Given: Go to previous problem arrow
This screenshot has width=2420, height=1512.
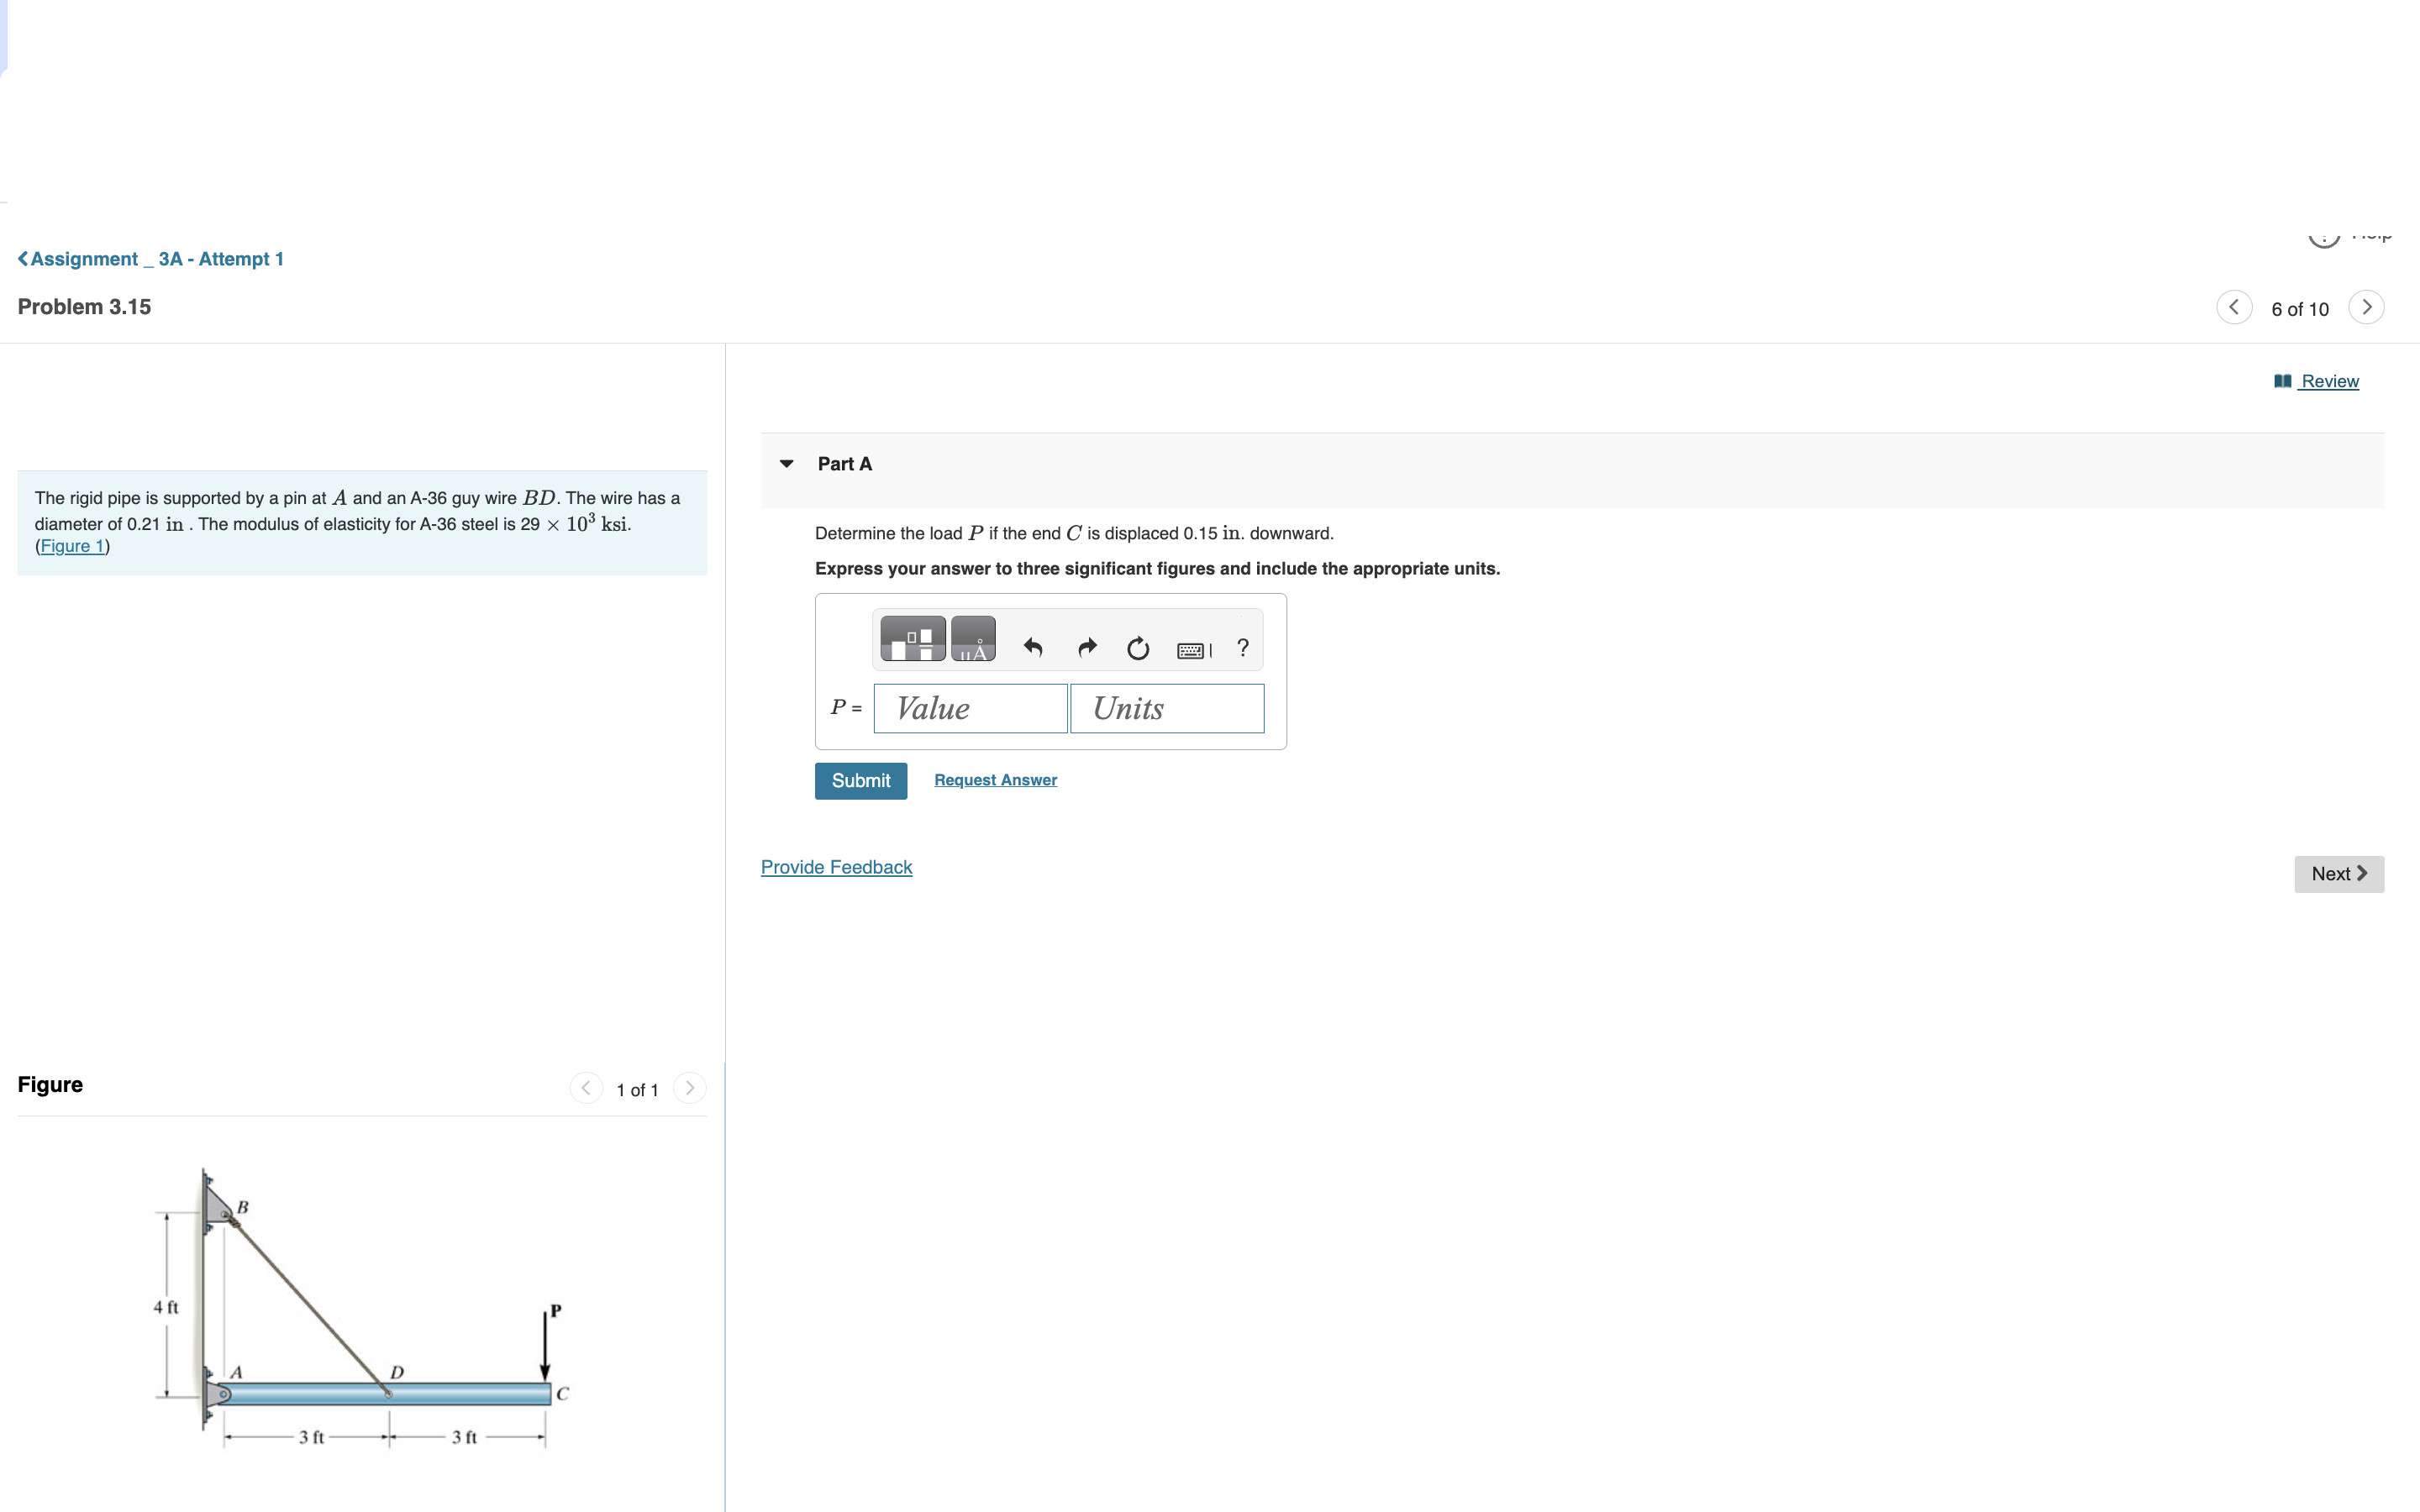Looking at the screenshot, I should 2234,307.
